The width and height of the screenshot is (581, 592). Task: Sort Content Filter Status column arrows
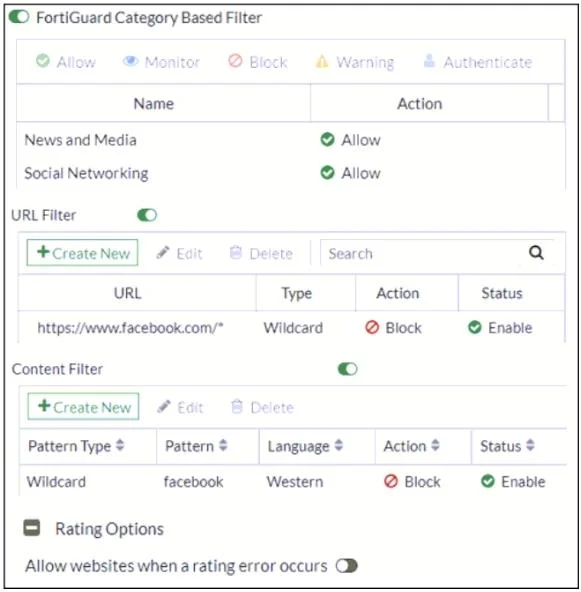pyautogui.click(x=530, y=445)
